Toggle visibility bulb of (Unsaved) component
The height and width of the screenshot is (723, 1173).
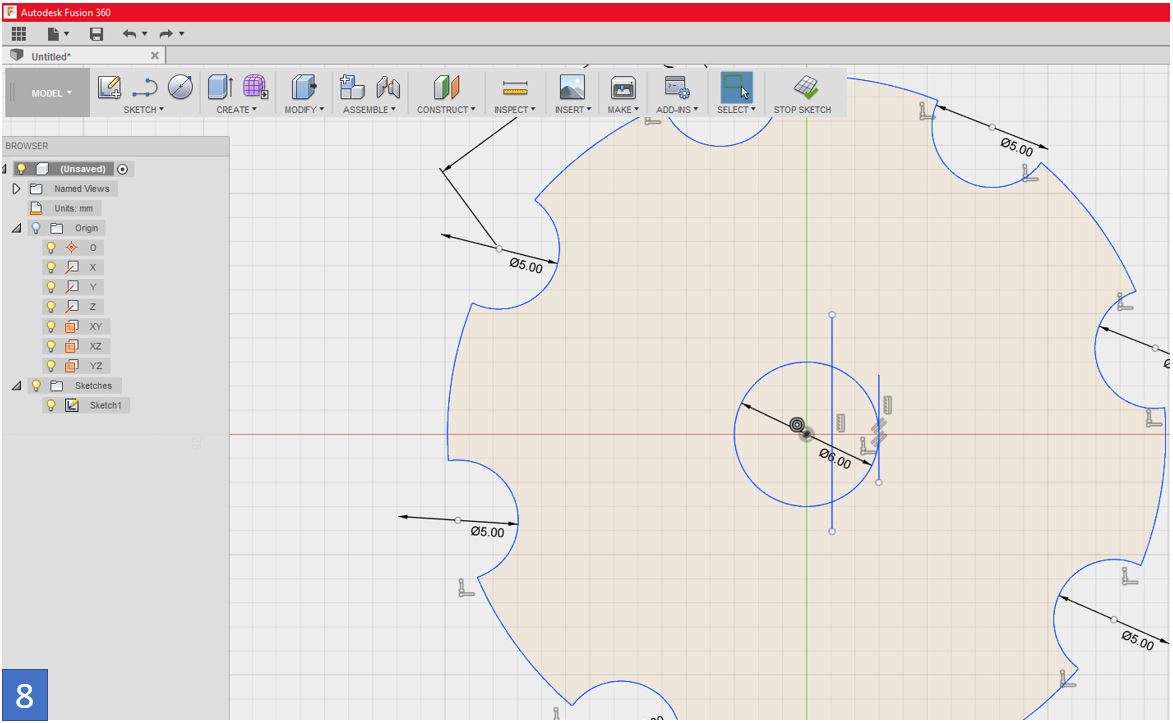[22, 169]
